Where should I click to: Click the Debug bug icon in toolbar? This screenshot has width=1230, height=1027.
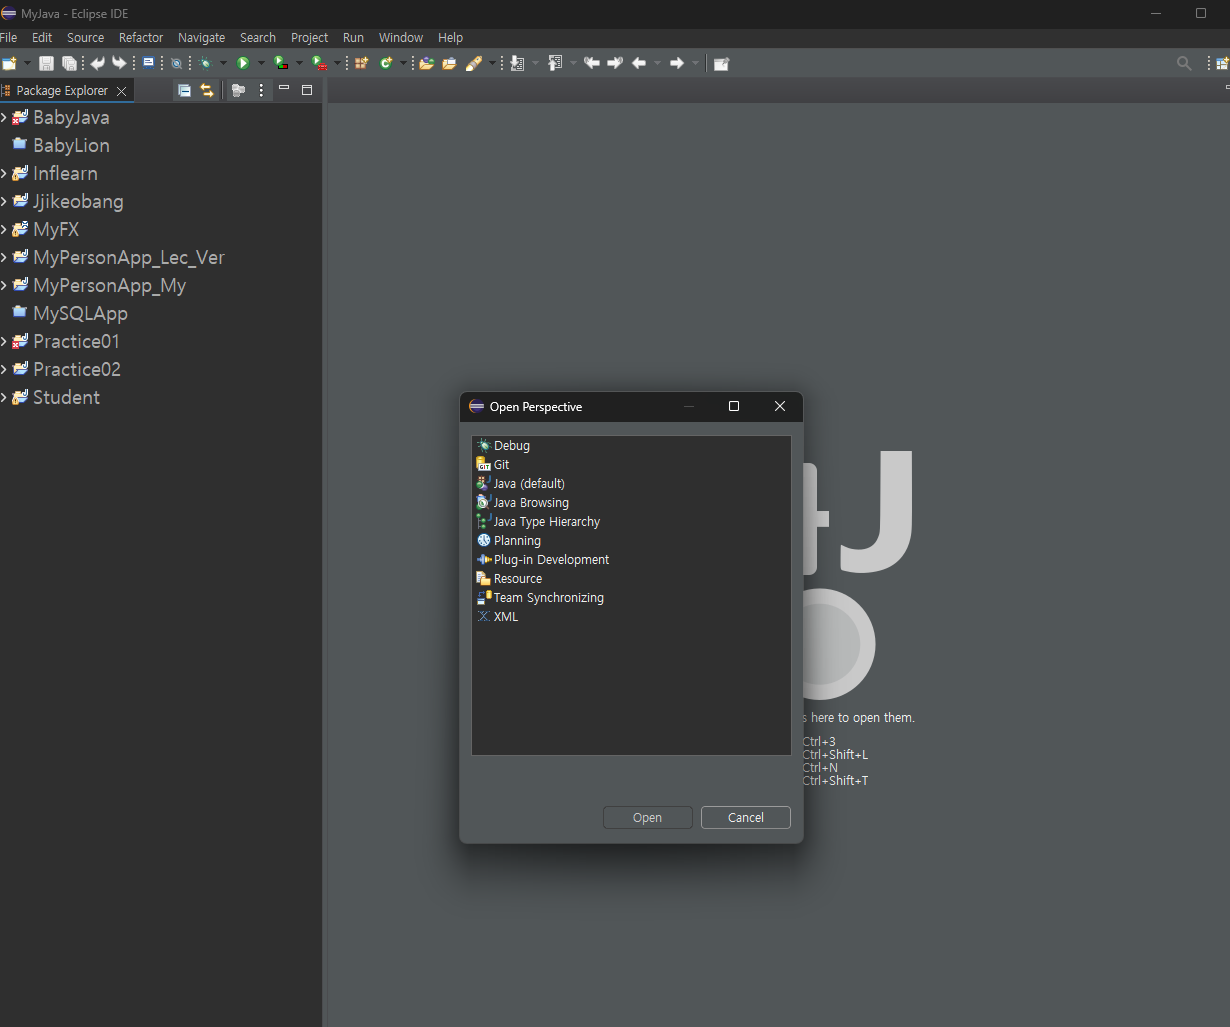[x=205, y=63]
